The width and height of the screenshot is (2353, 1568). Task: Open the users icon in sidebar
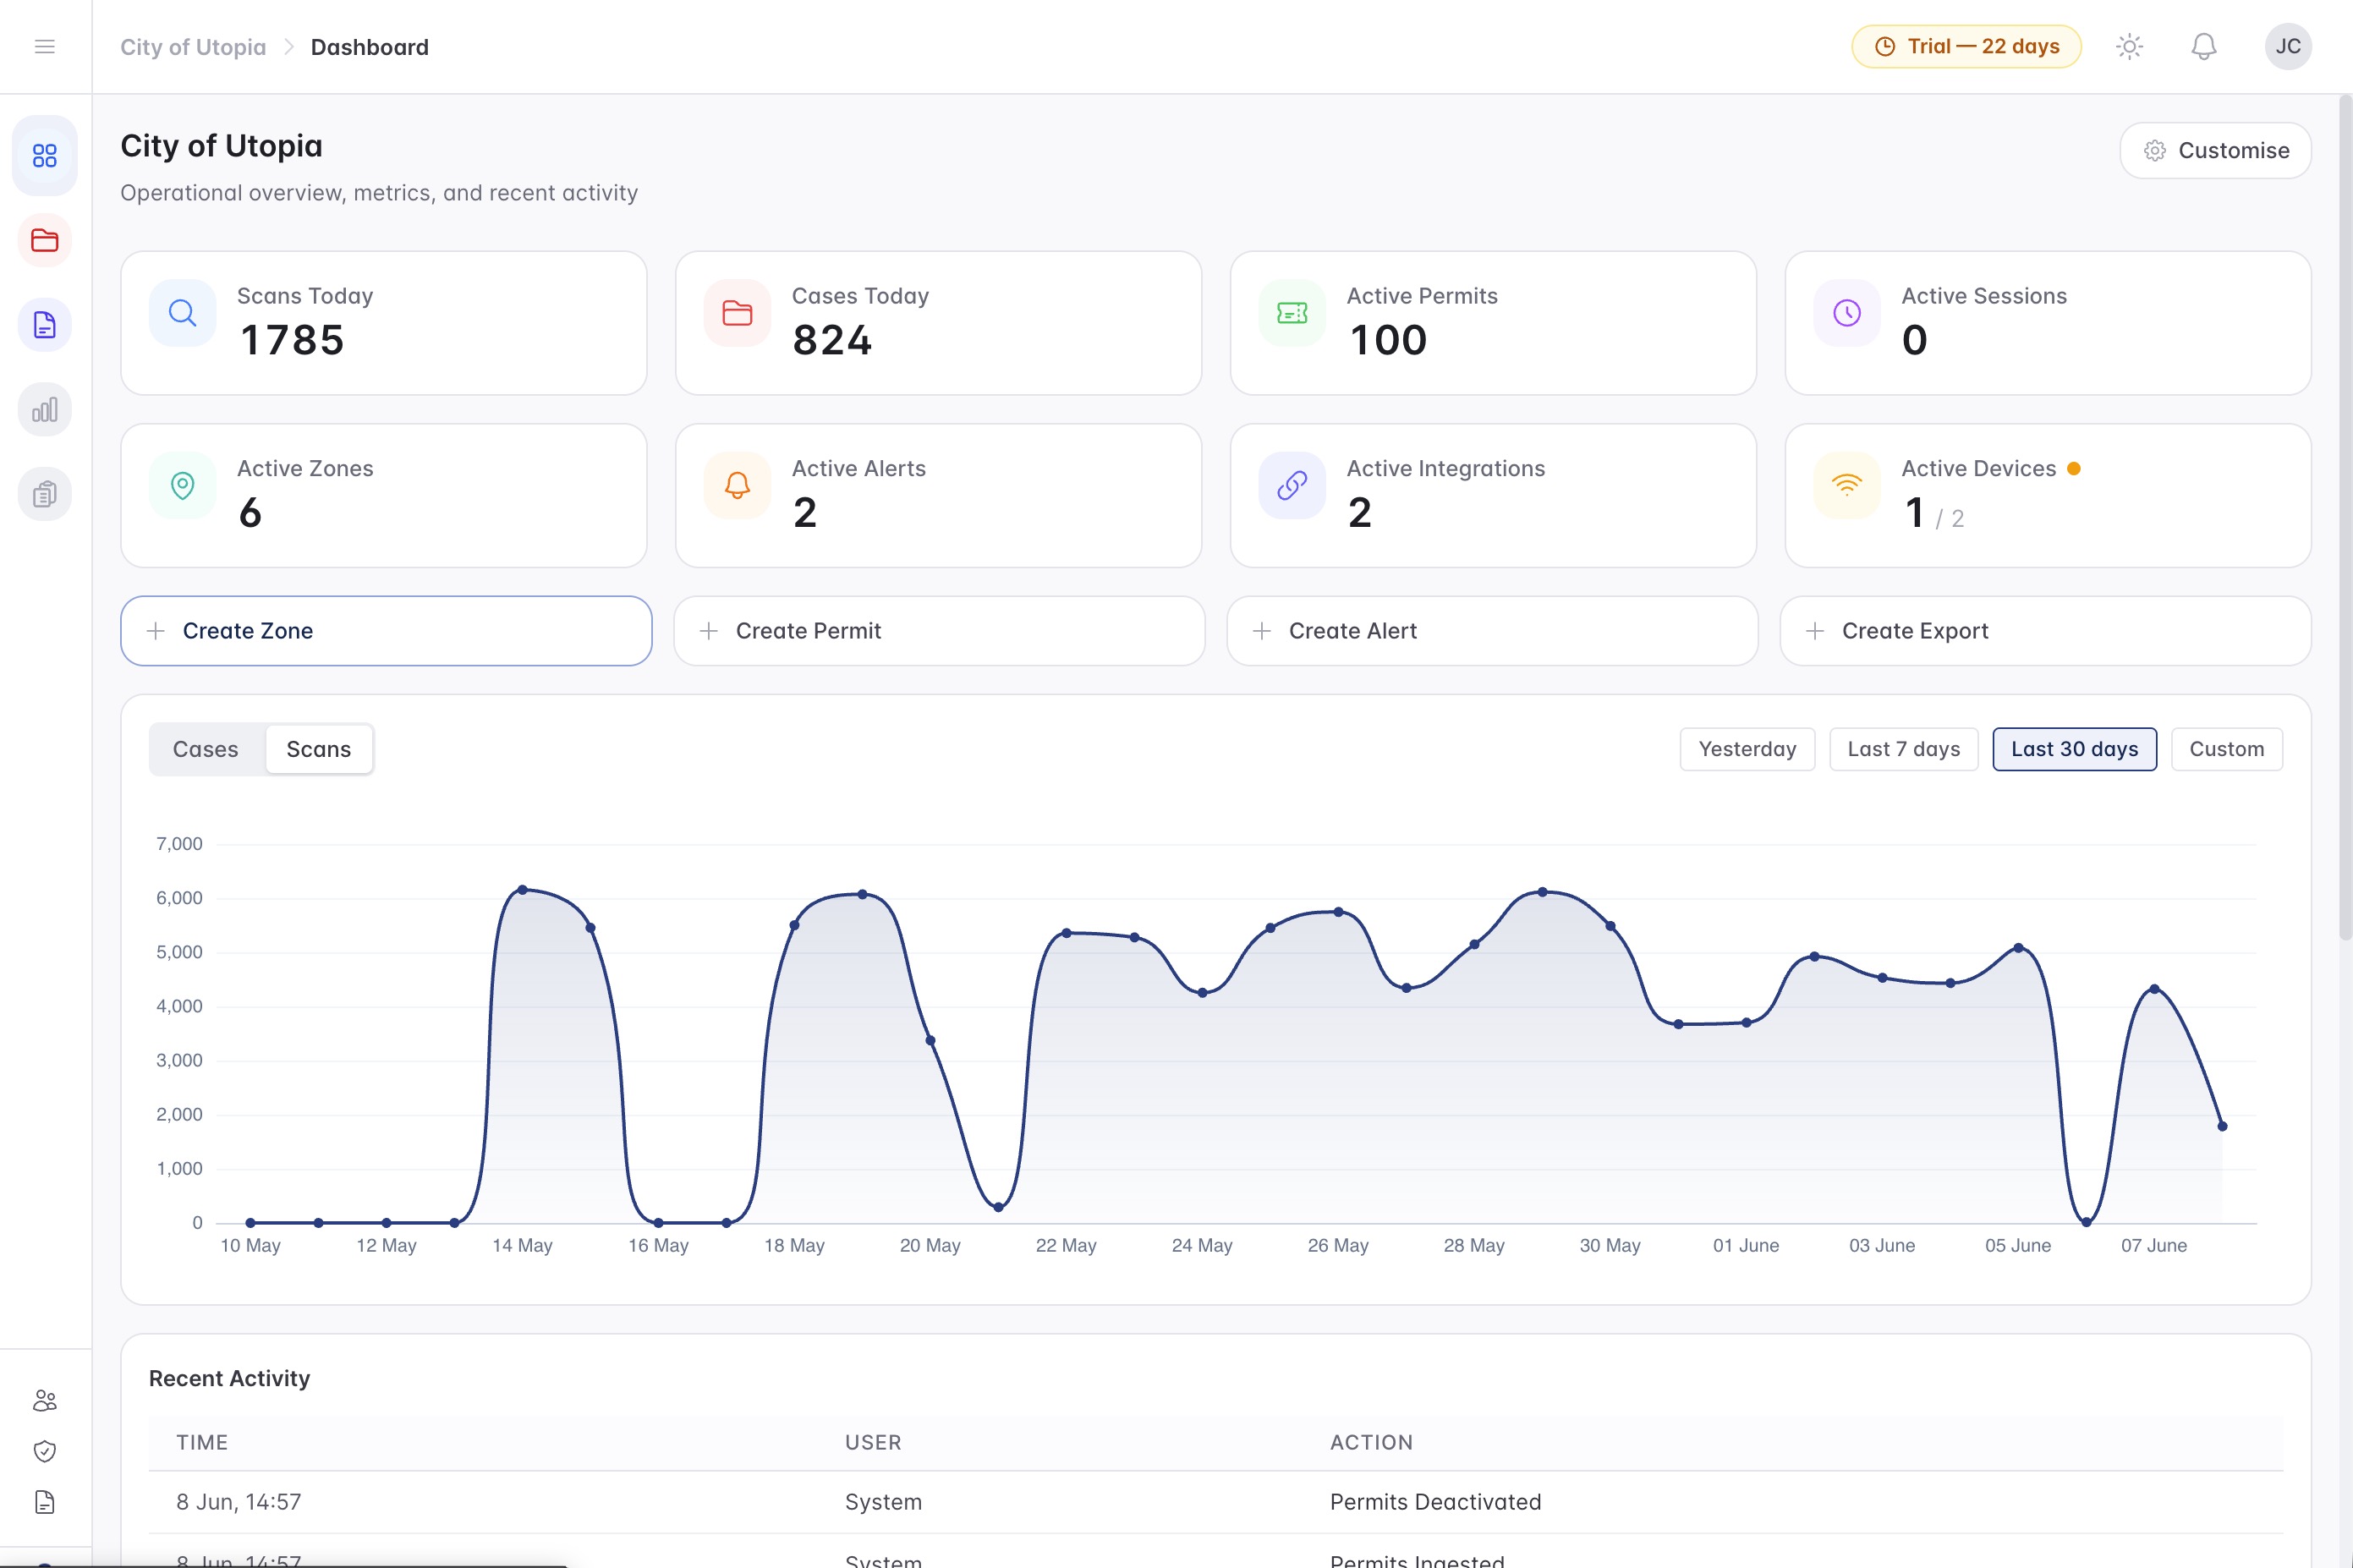point(44,1400)
